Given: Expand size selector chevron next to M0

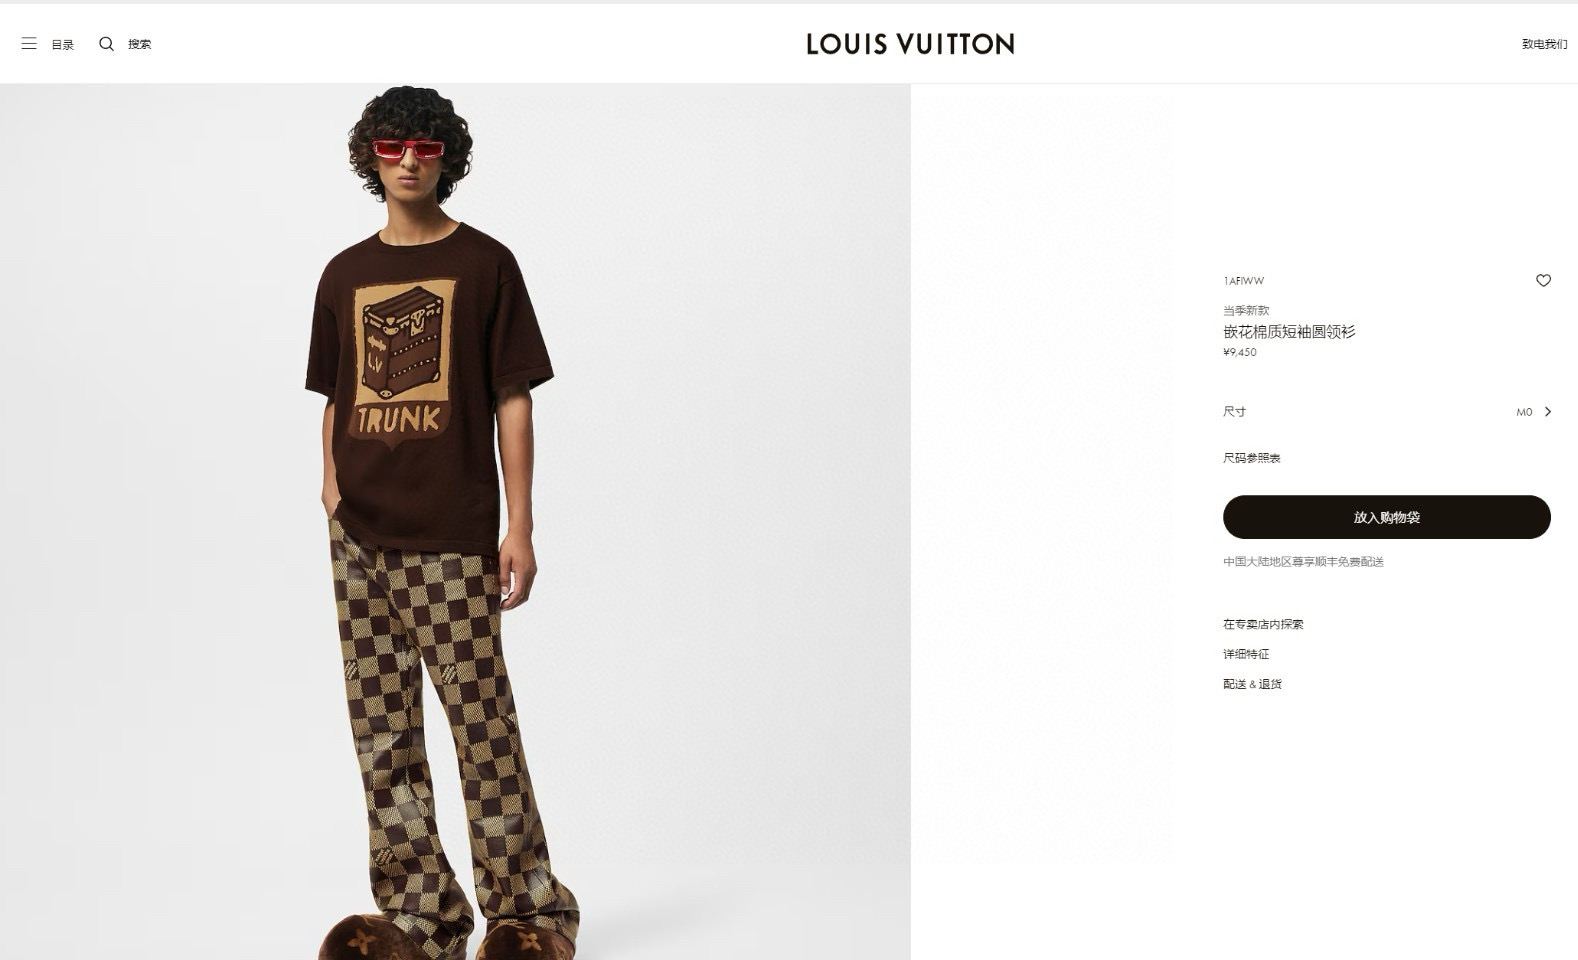Looking at the screenshot, I should coord(1547,412).
